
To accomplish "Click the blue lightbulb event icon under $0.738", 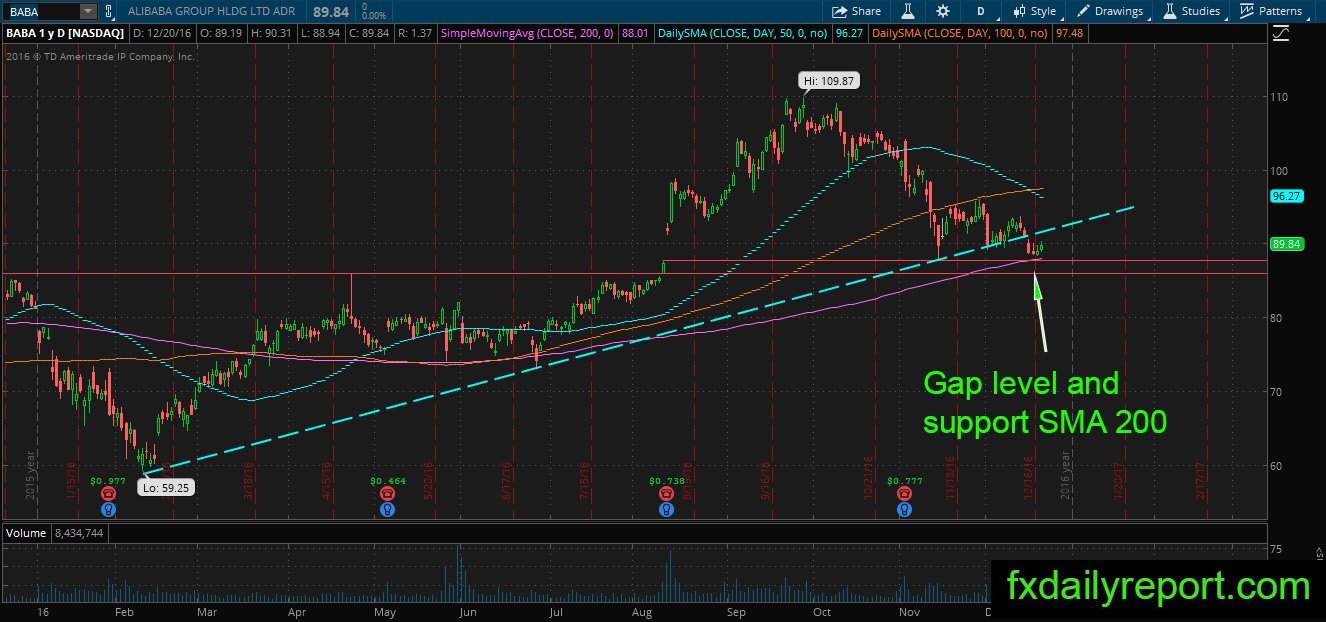I will [666, 509].
